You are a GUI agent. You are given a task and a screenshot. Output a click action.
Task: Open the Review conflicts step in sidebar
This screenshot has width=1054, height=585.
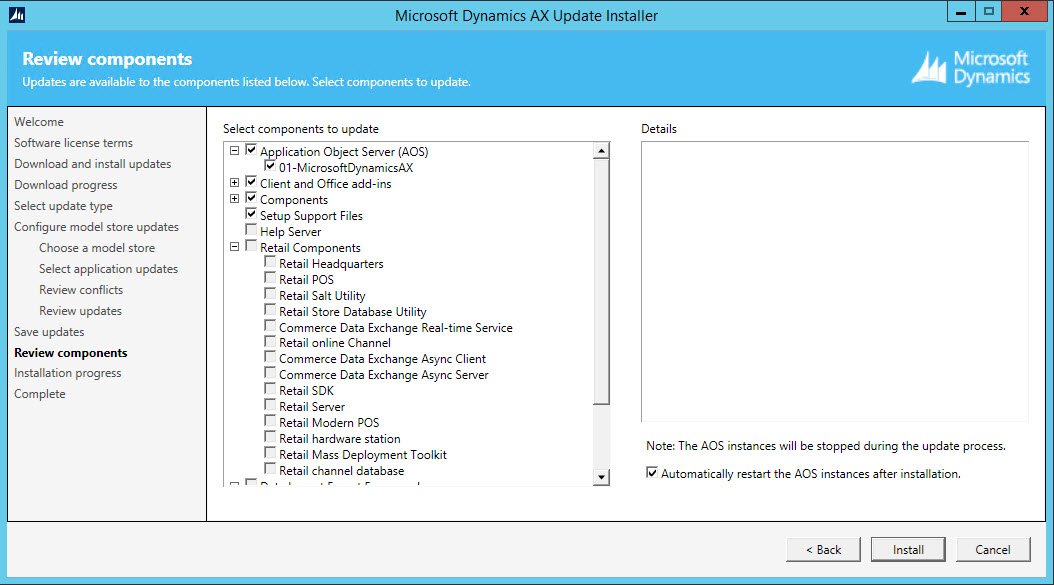coord(81,290)
